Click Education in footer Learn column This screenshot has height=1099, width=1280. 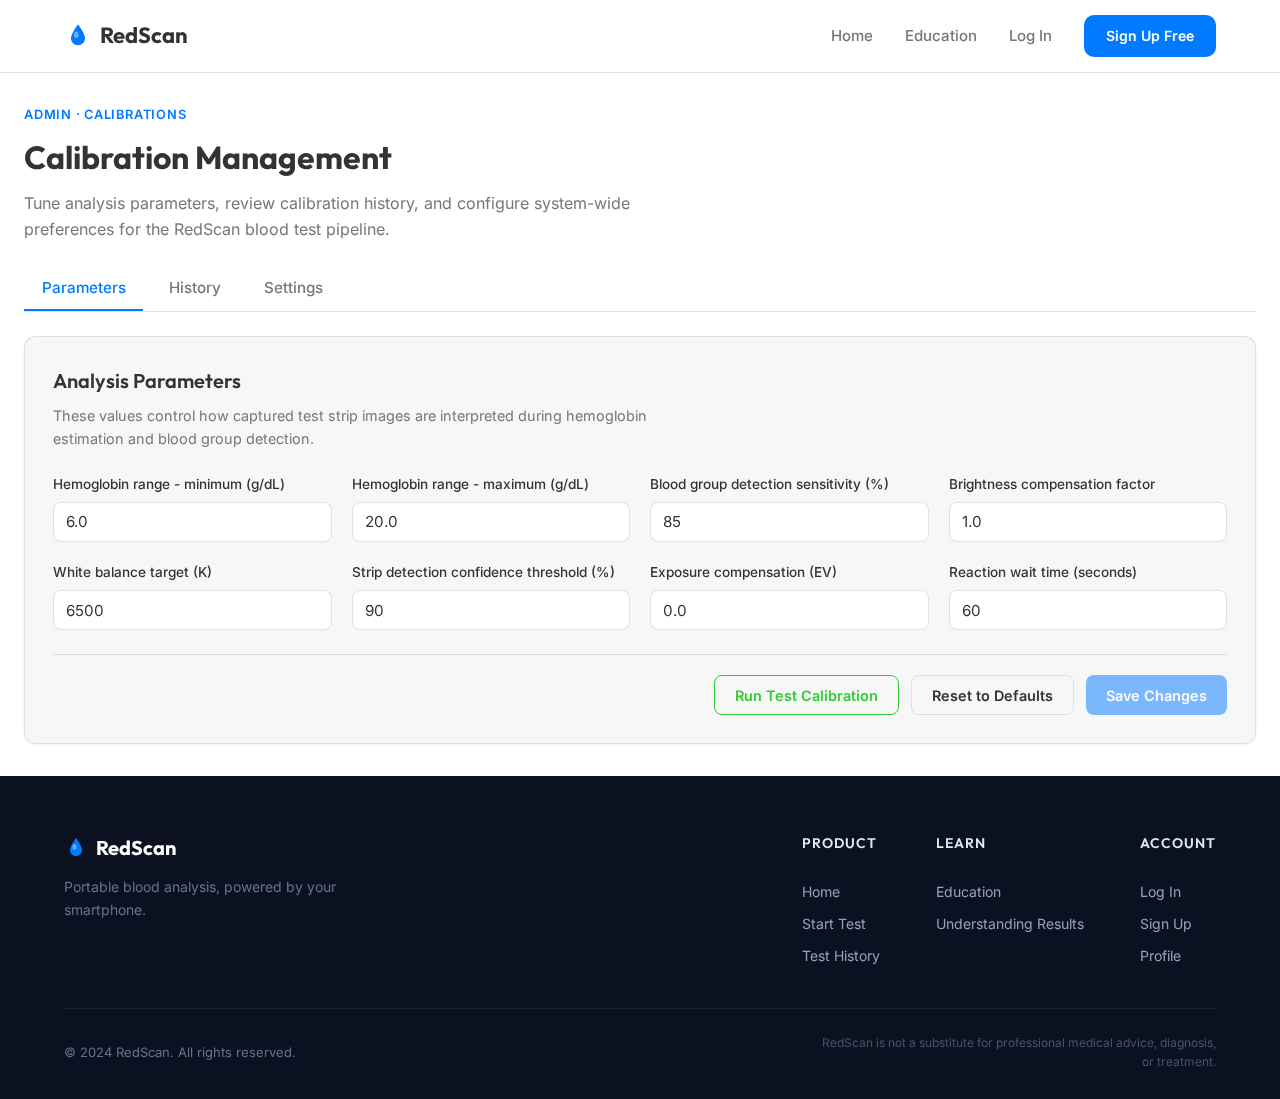968,892
